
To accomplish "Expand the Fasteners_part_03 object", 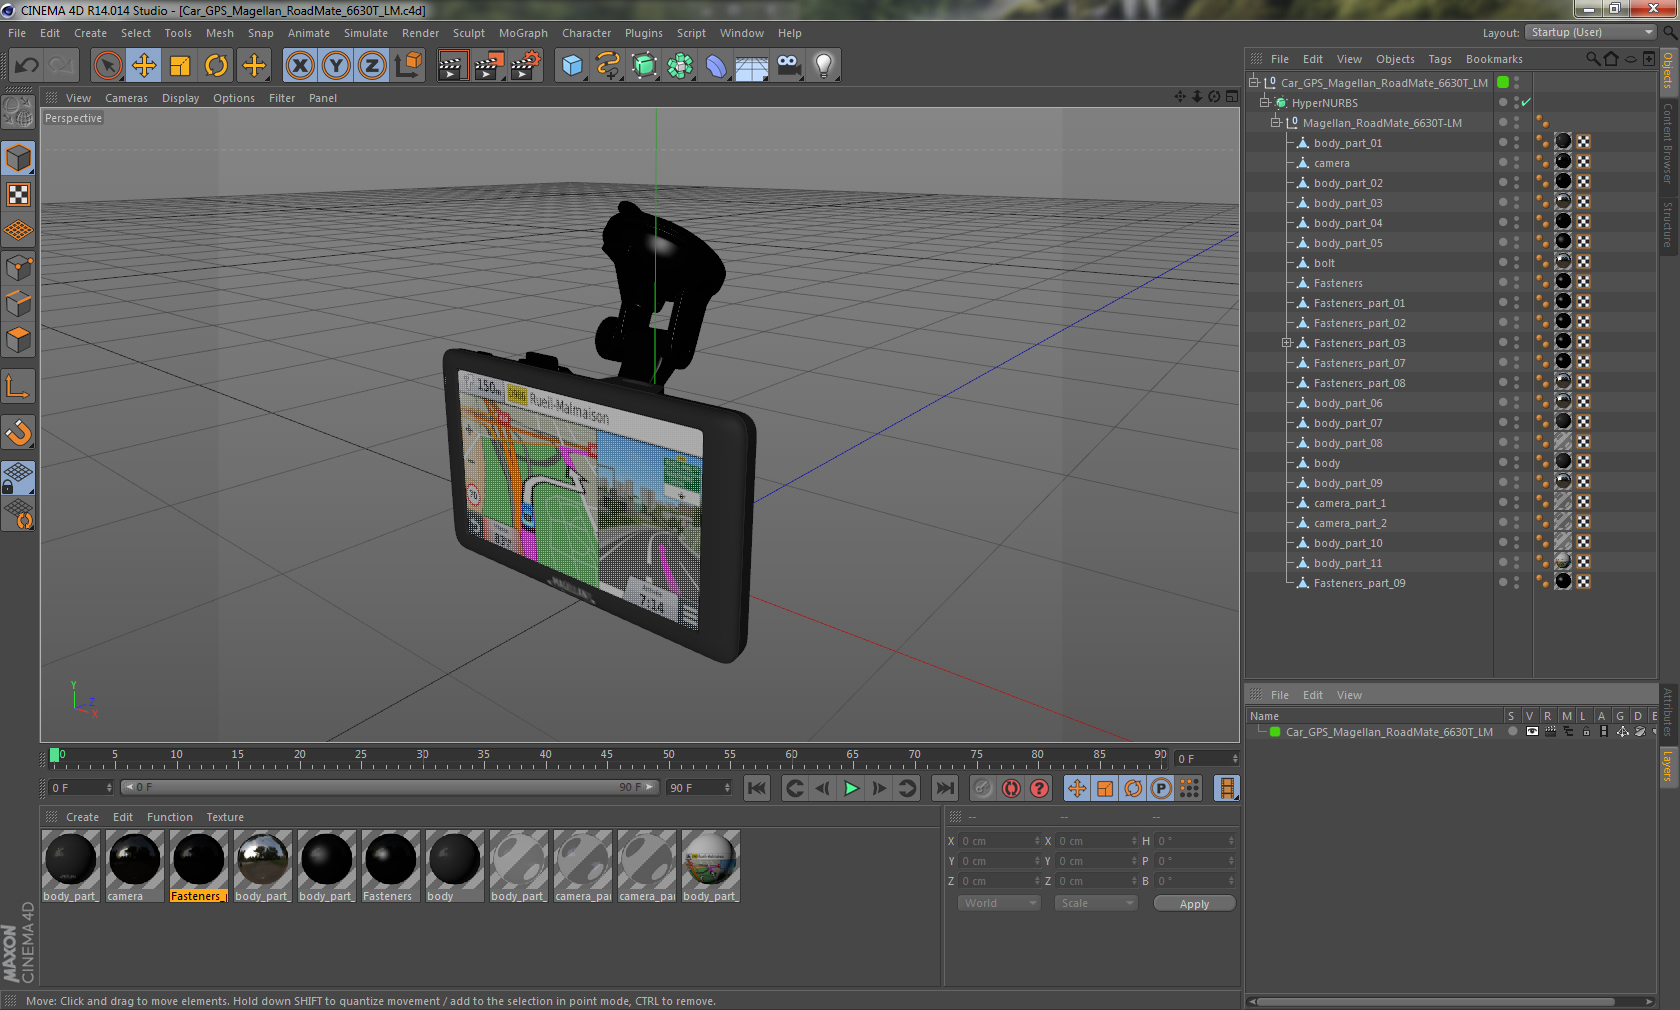I will pos(1287,343).
